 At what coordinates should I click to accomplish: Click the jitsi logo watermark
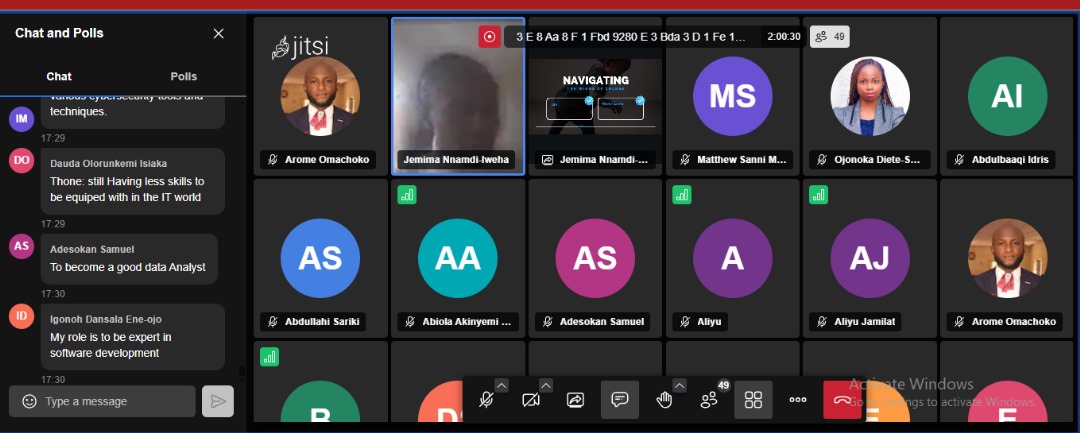click(300, 47)
